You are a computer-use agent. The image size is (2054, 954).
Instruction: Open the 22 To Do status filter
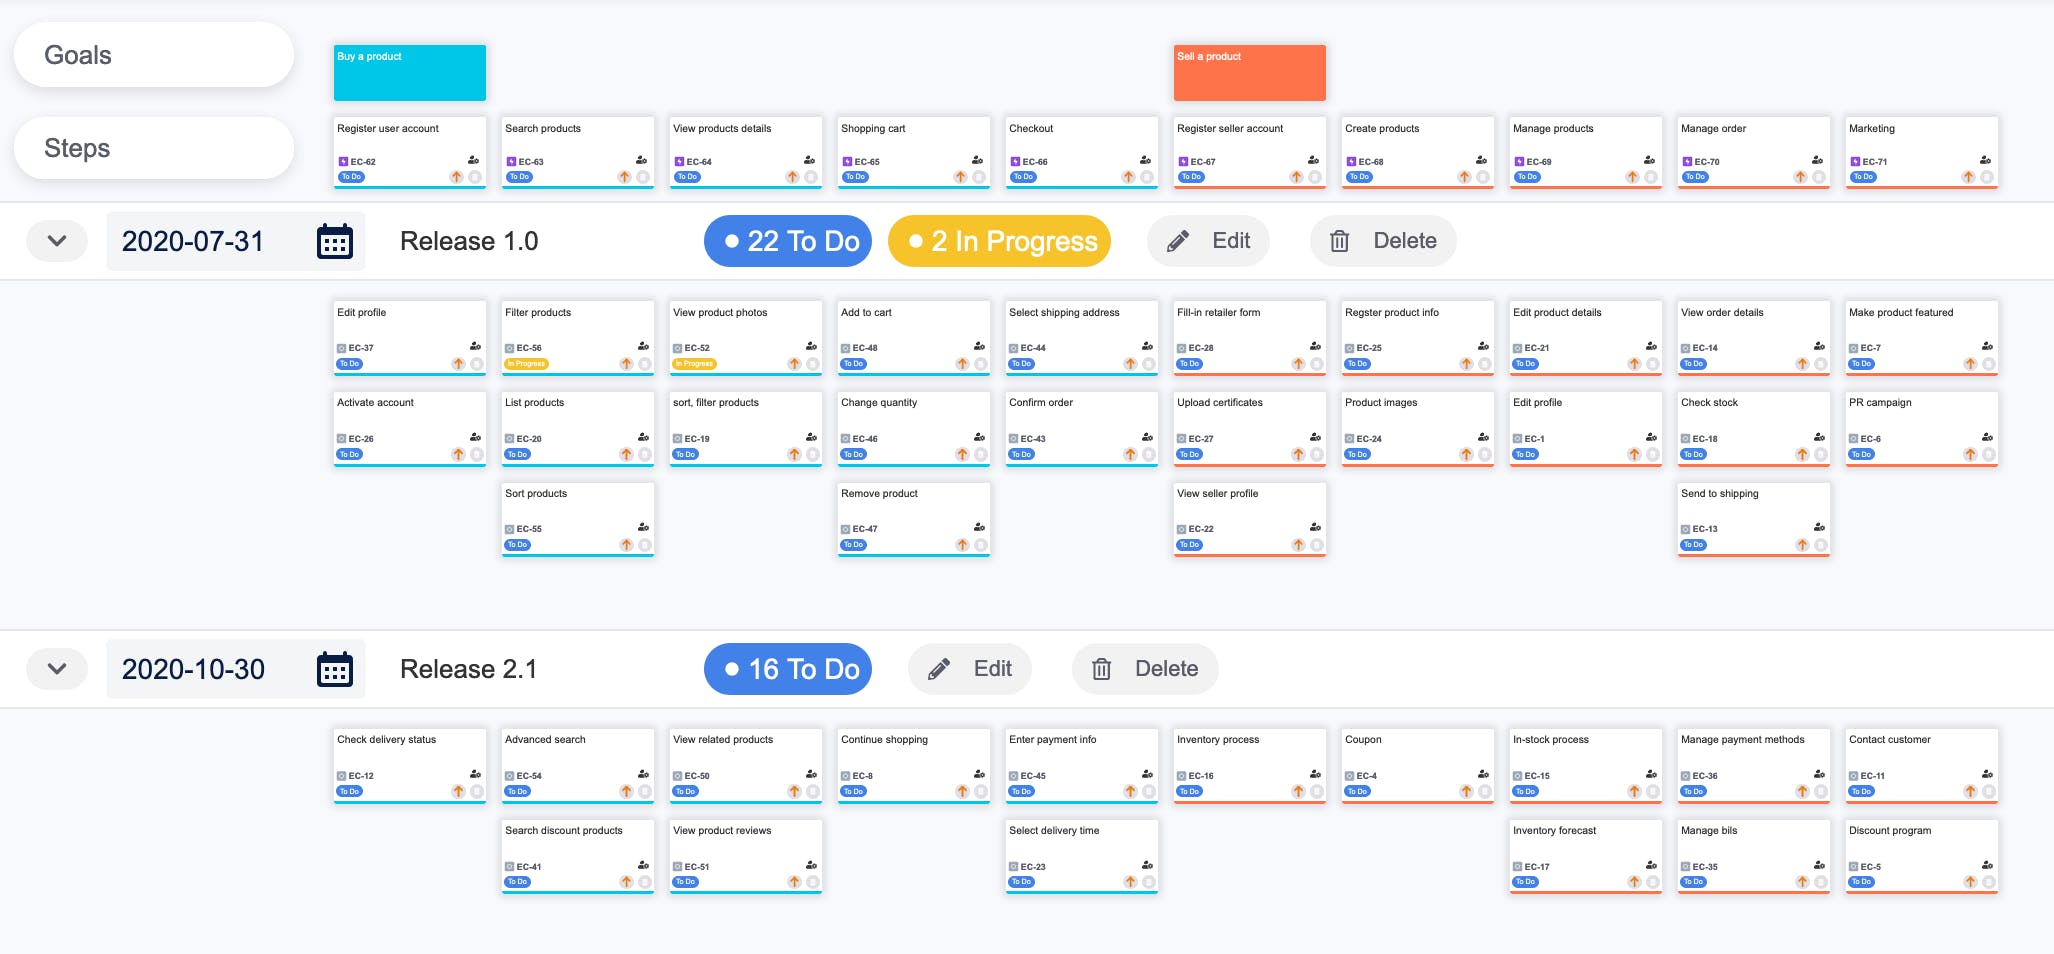tap(788, 240)
